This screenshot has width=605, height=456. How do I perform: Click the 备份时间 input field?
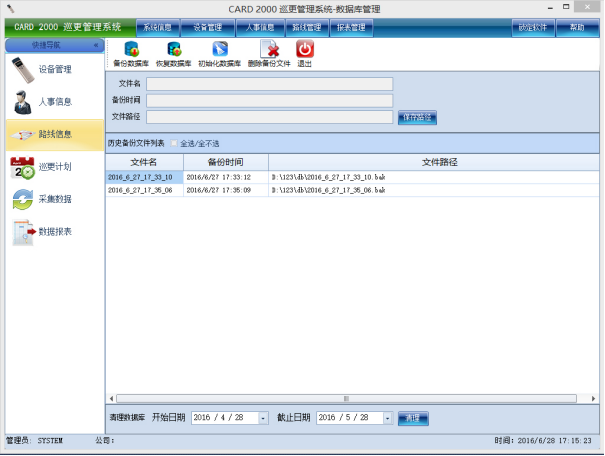269,101
